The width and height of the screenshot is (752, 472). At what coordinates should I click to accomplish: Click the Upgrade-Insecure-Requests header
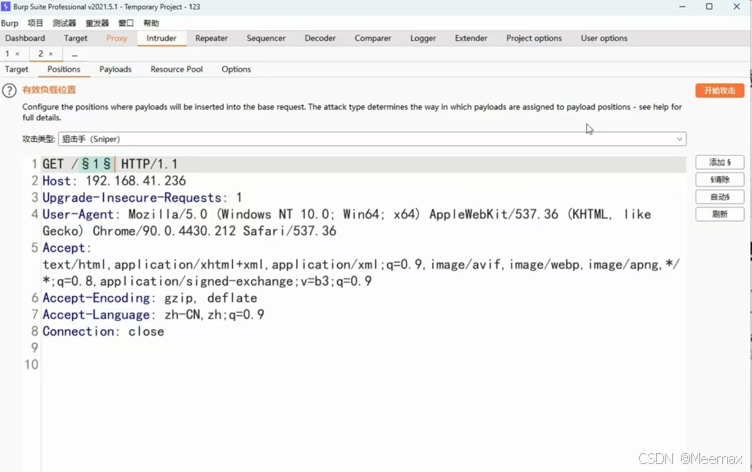(x=132, y=198)
